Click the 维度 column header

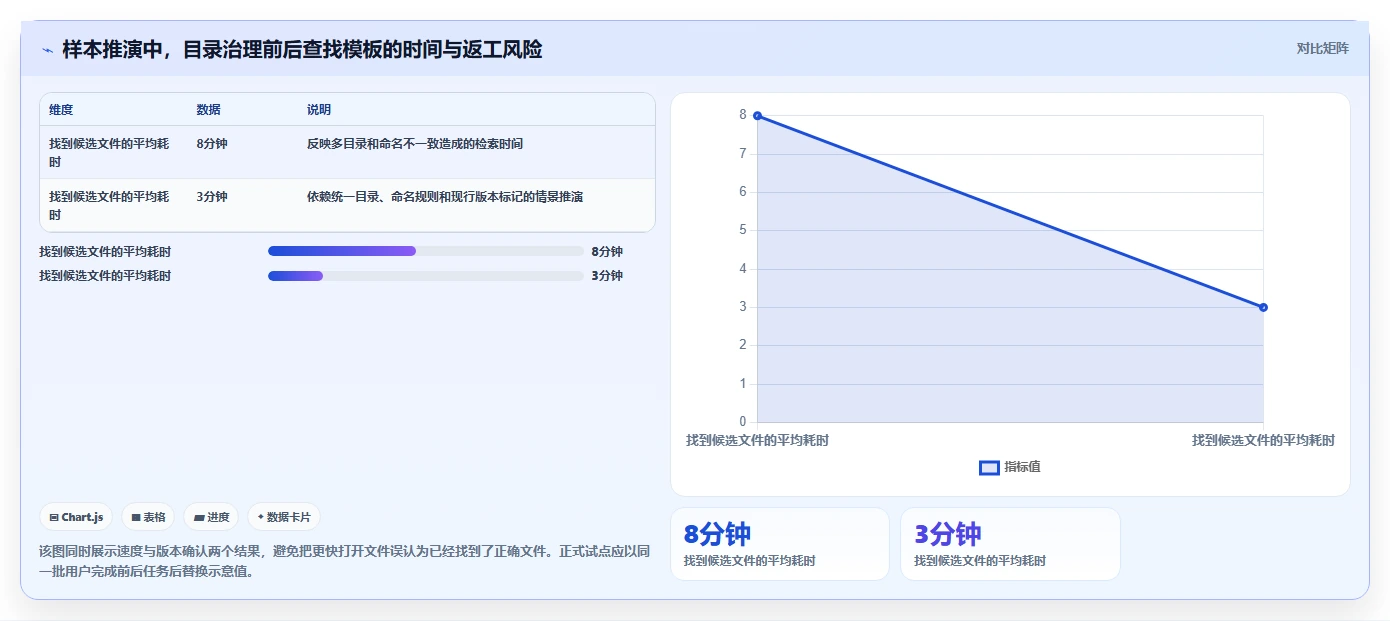pos(61,110)
